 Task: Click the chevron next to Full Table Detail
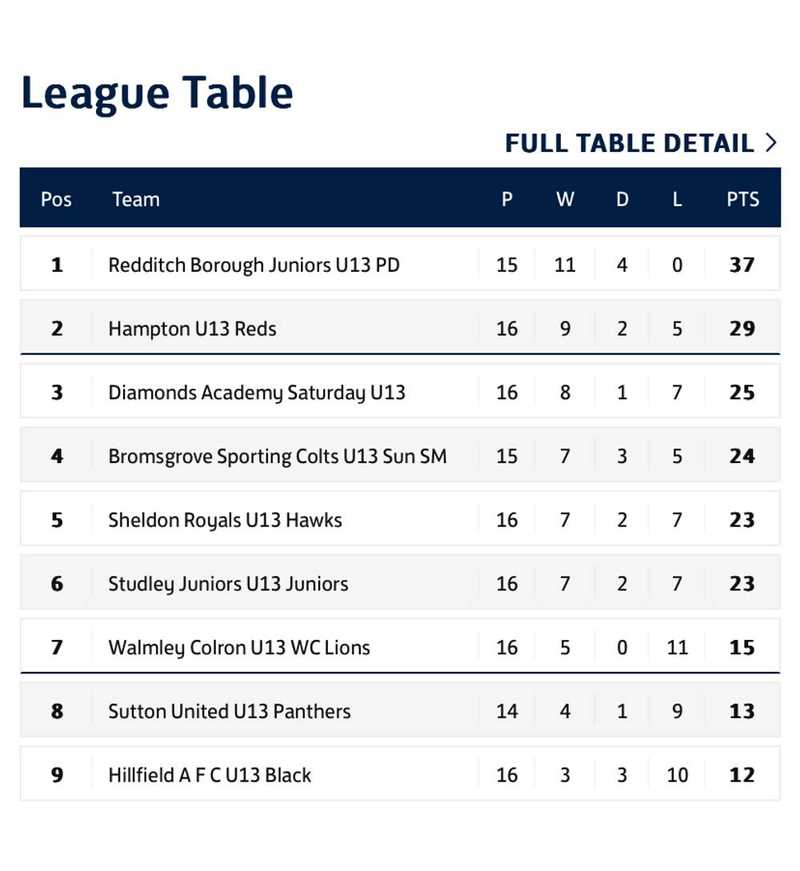[770, 143]
